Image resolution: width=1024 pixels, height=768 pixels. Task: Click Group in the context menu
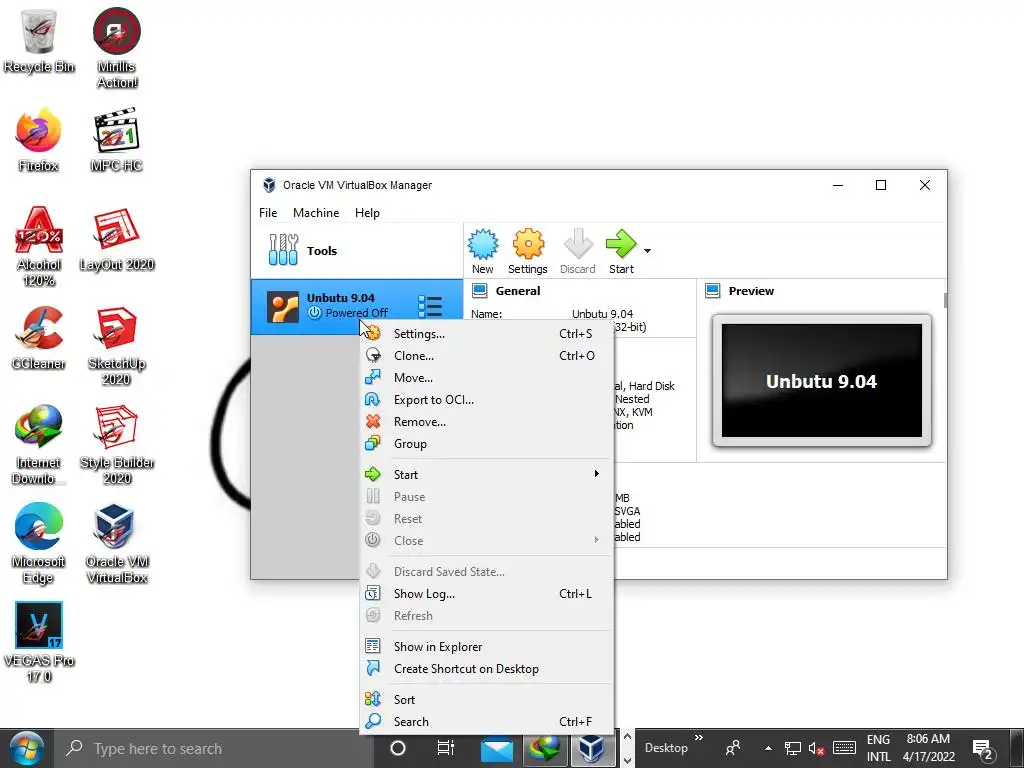click(487, 444)
